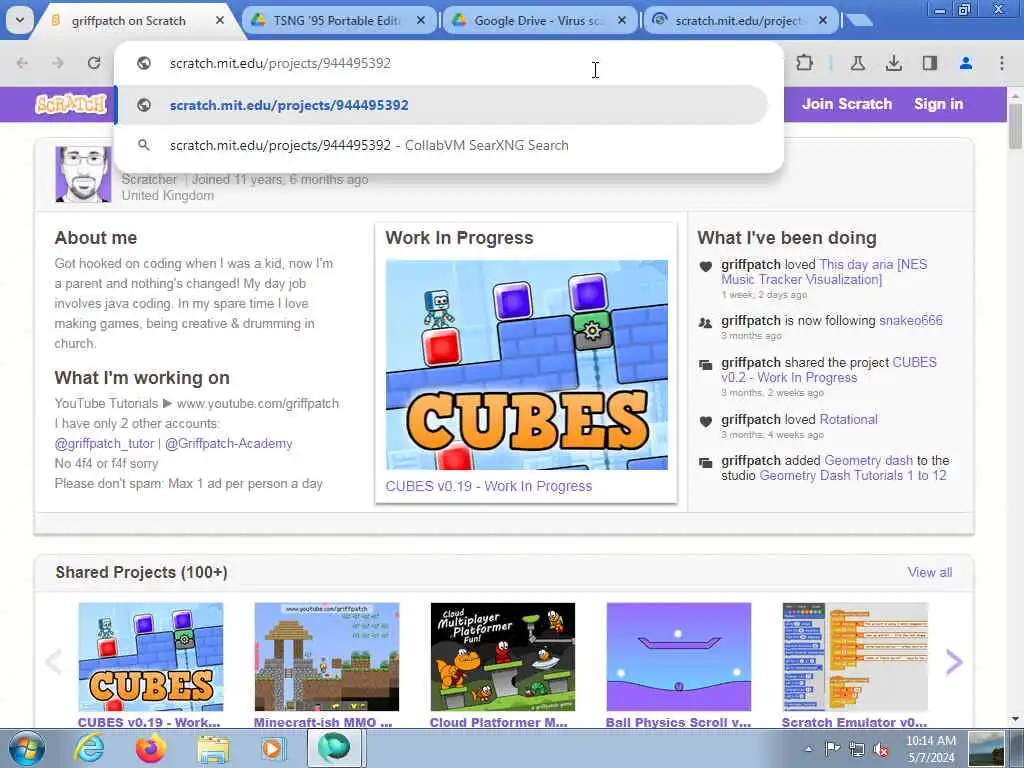Viewport: 1024px width, 768px height.
Task: Toggle the browser side panel icon
Action: point(929,63)
